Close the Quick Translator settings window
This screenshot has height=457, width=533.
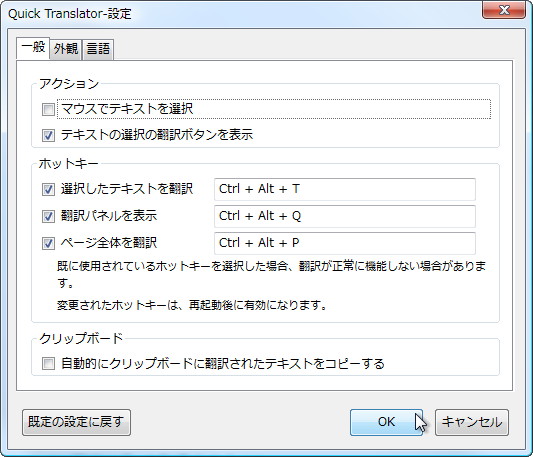(x=504, y=10)
